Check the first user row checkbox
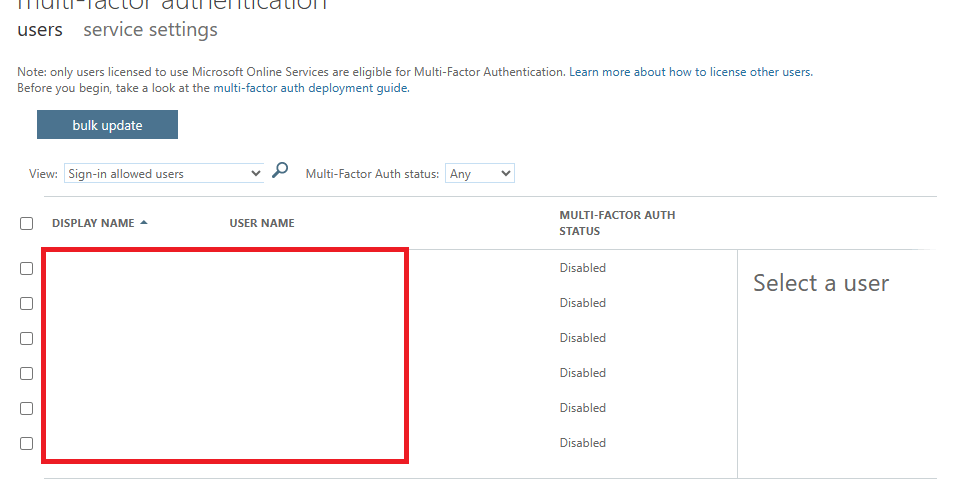This screenshot has width=957, height=483. (x=26, y=269)
